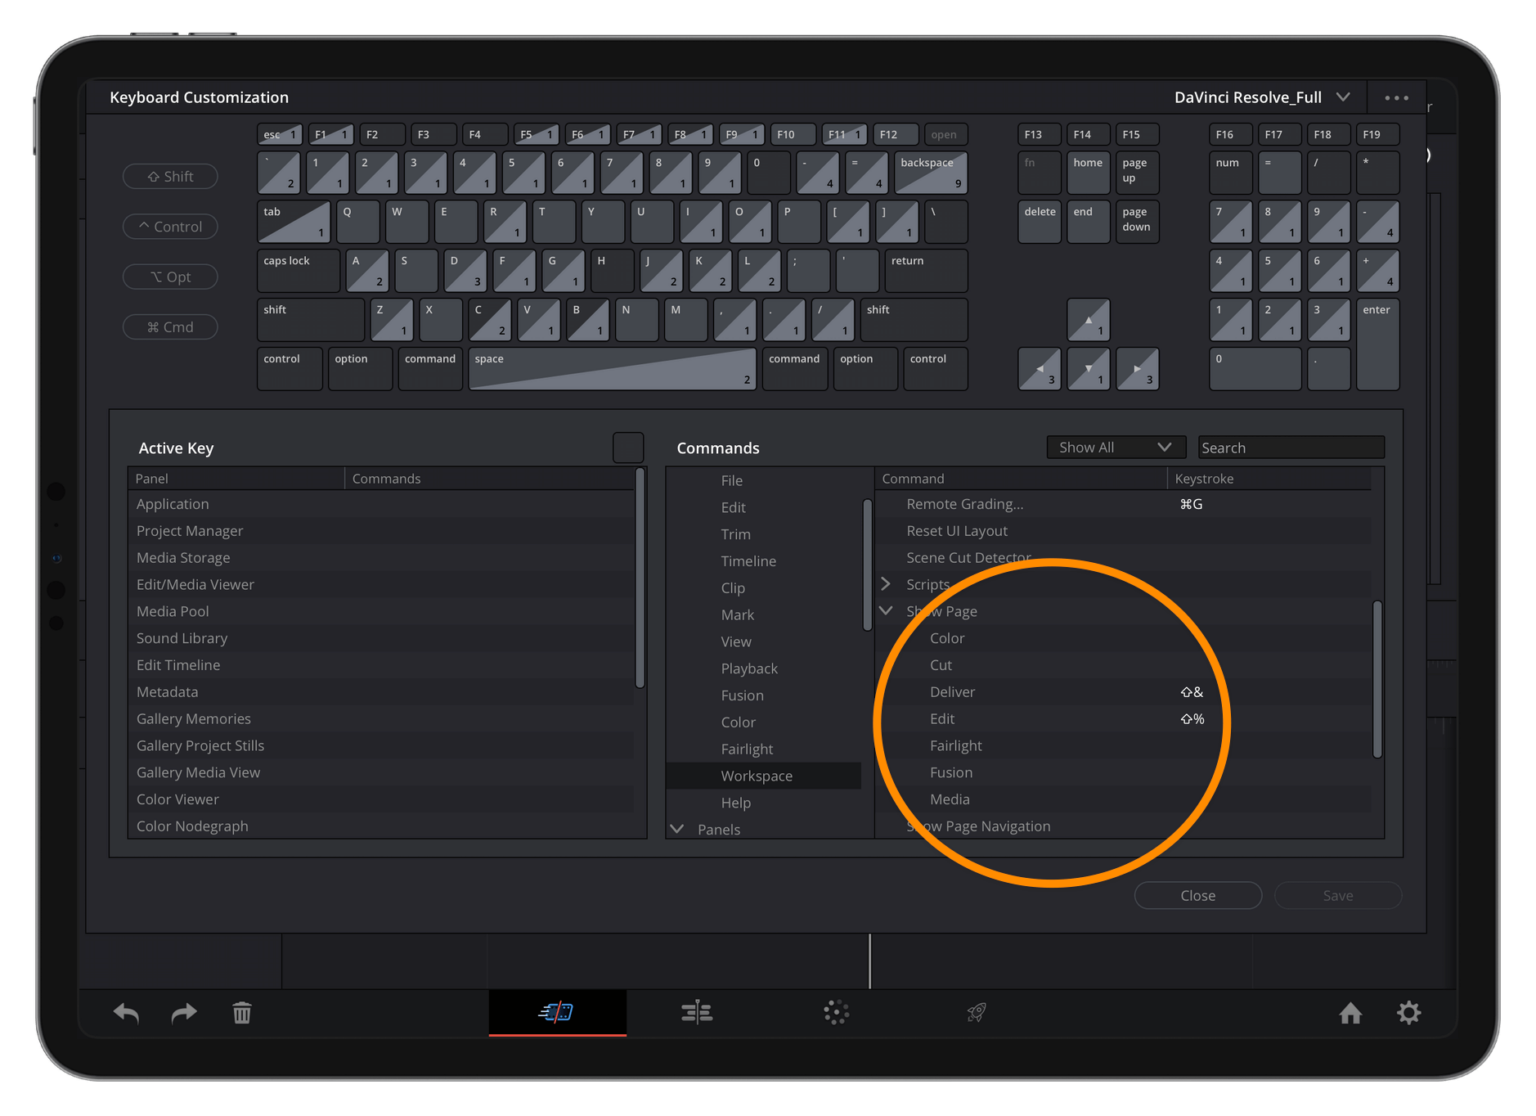Toggle the Cmd modifier key

coord(170,326)
